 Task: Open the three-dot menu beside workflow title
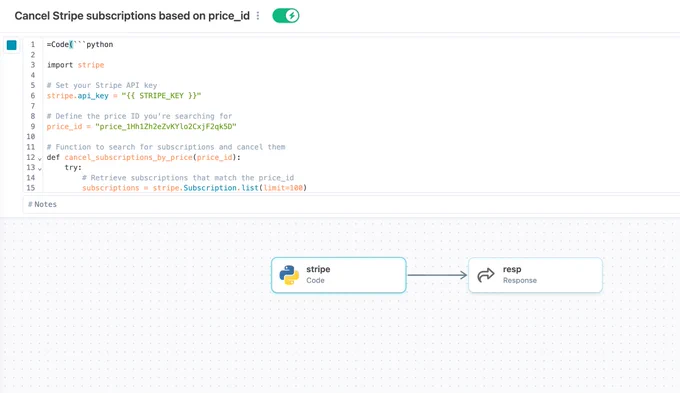258,16
